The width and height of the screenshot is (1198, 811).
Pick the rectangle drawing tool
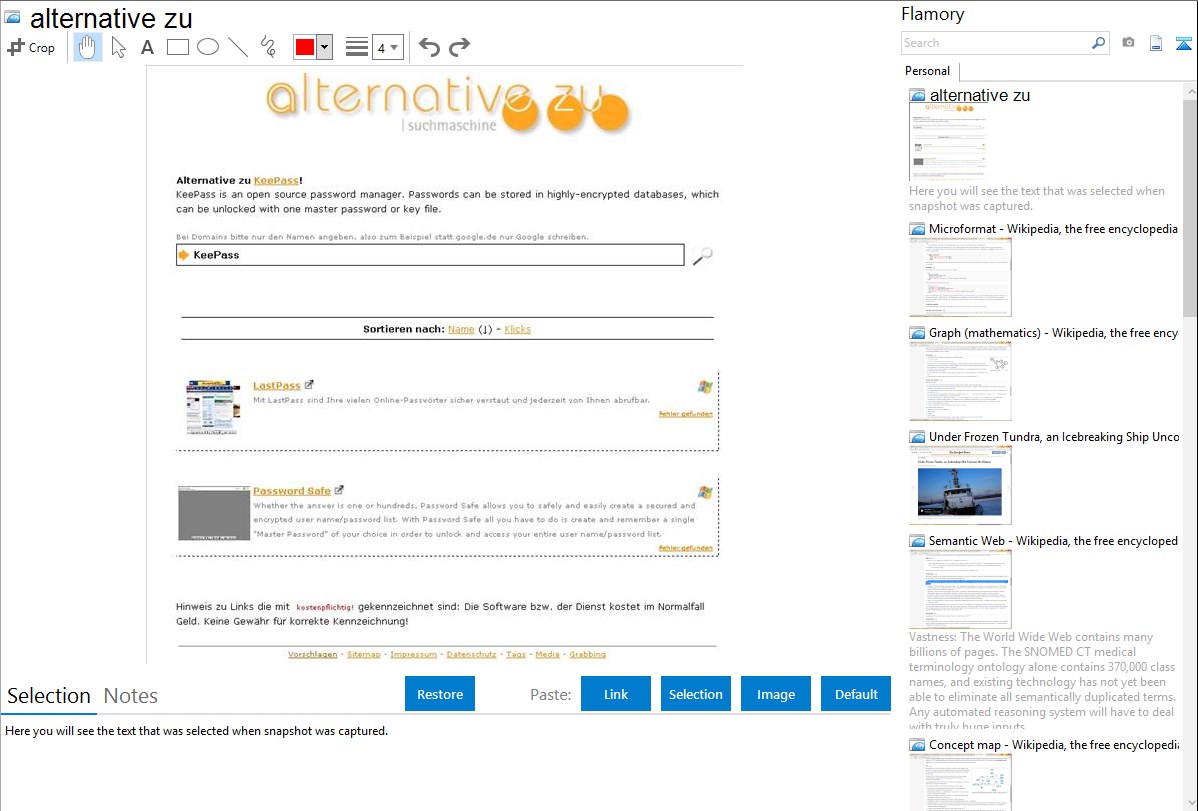pos(177,47)
